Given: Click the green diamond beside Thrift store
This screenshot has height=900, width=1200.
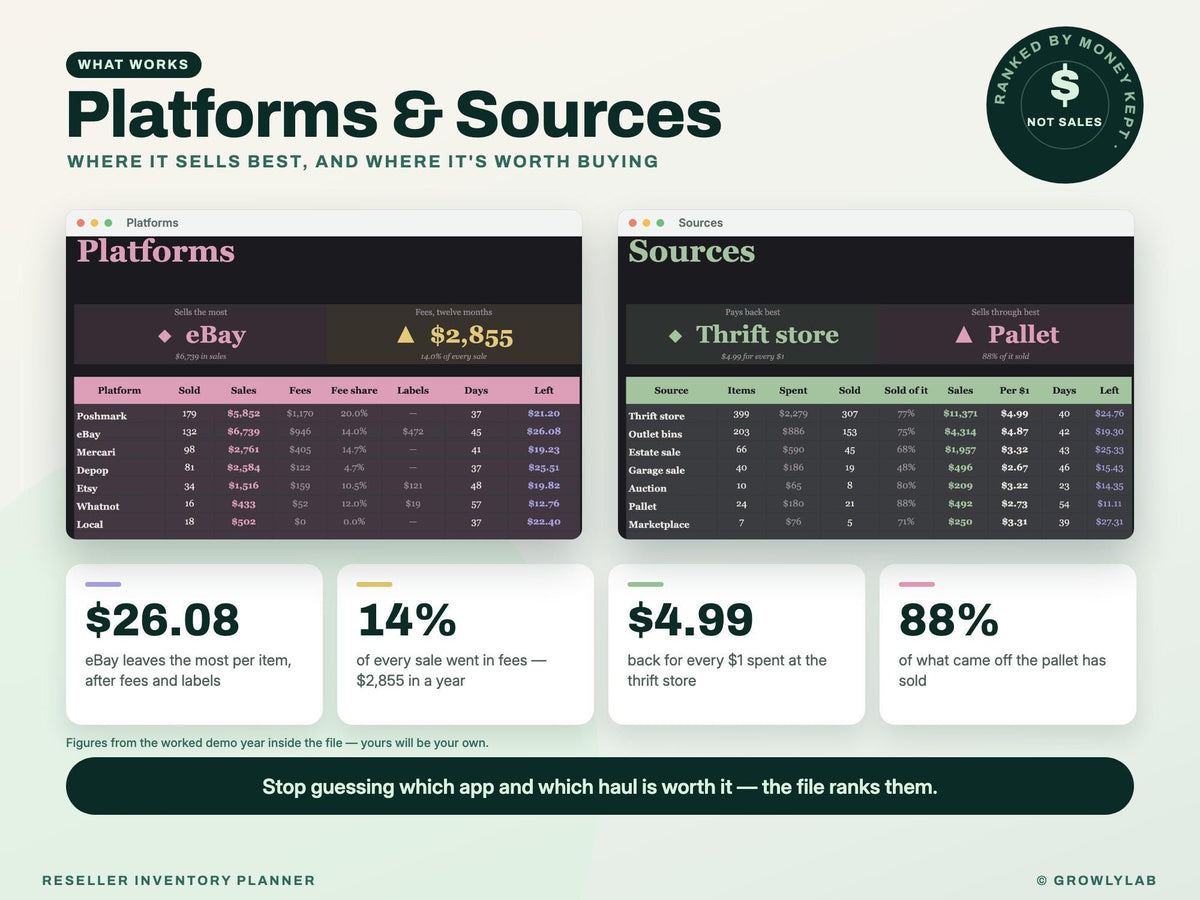Looking at the screenshot, I should 675,336.
